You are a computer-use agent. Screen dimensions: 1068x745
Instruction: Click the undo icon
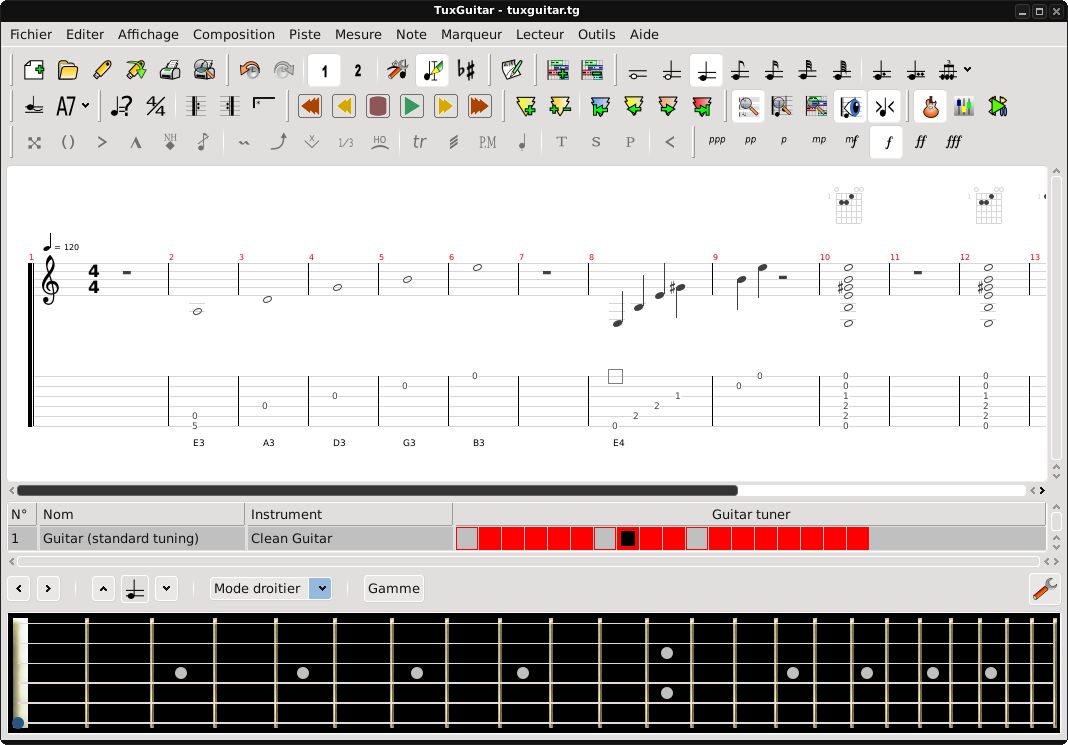point(250,70)
